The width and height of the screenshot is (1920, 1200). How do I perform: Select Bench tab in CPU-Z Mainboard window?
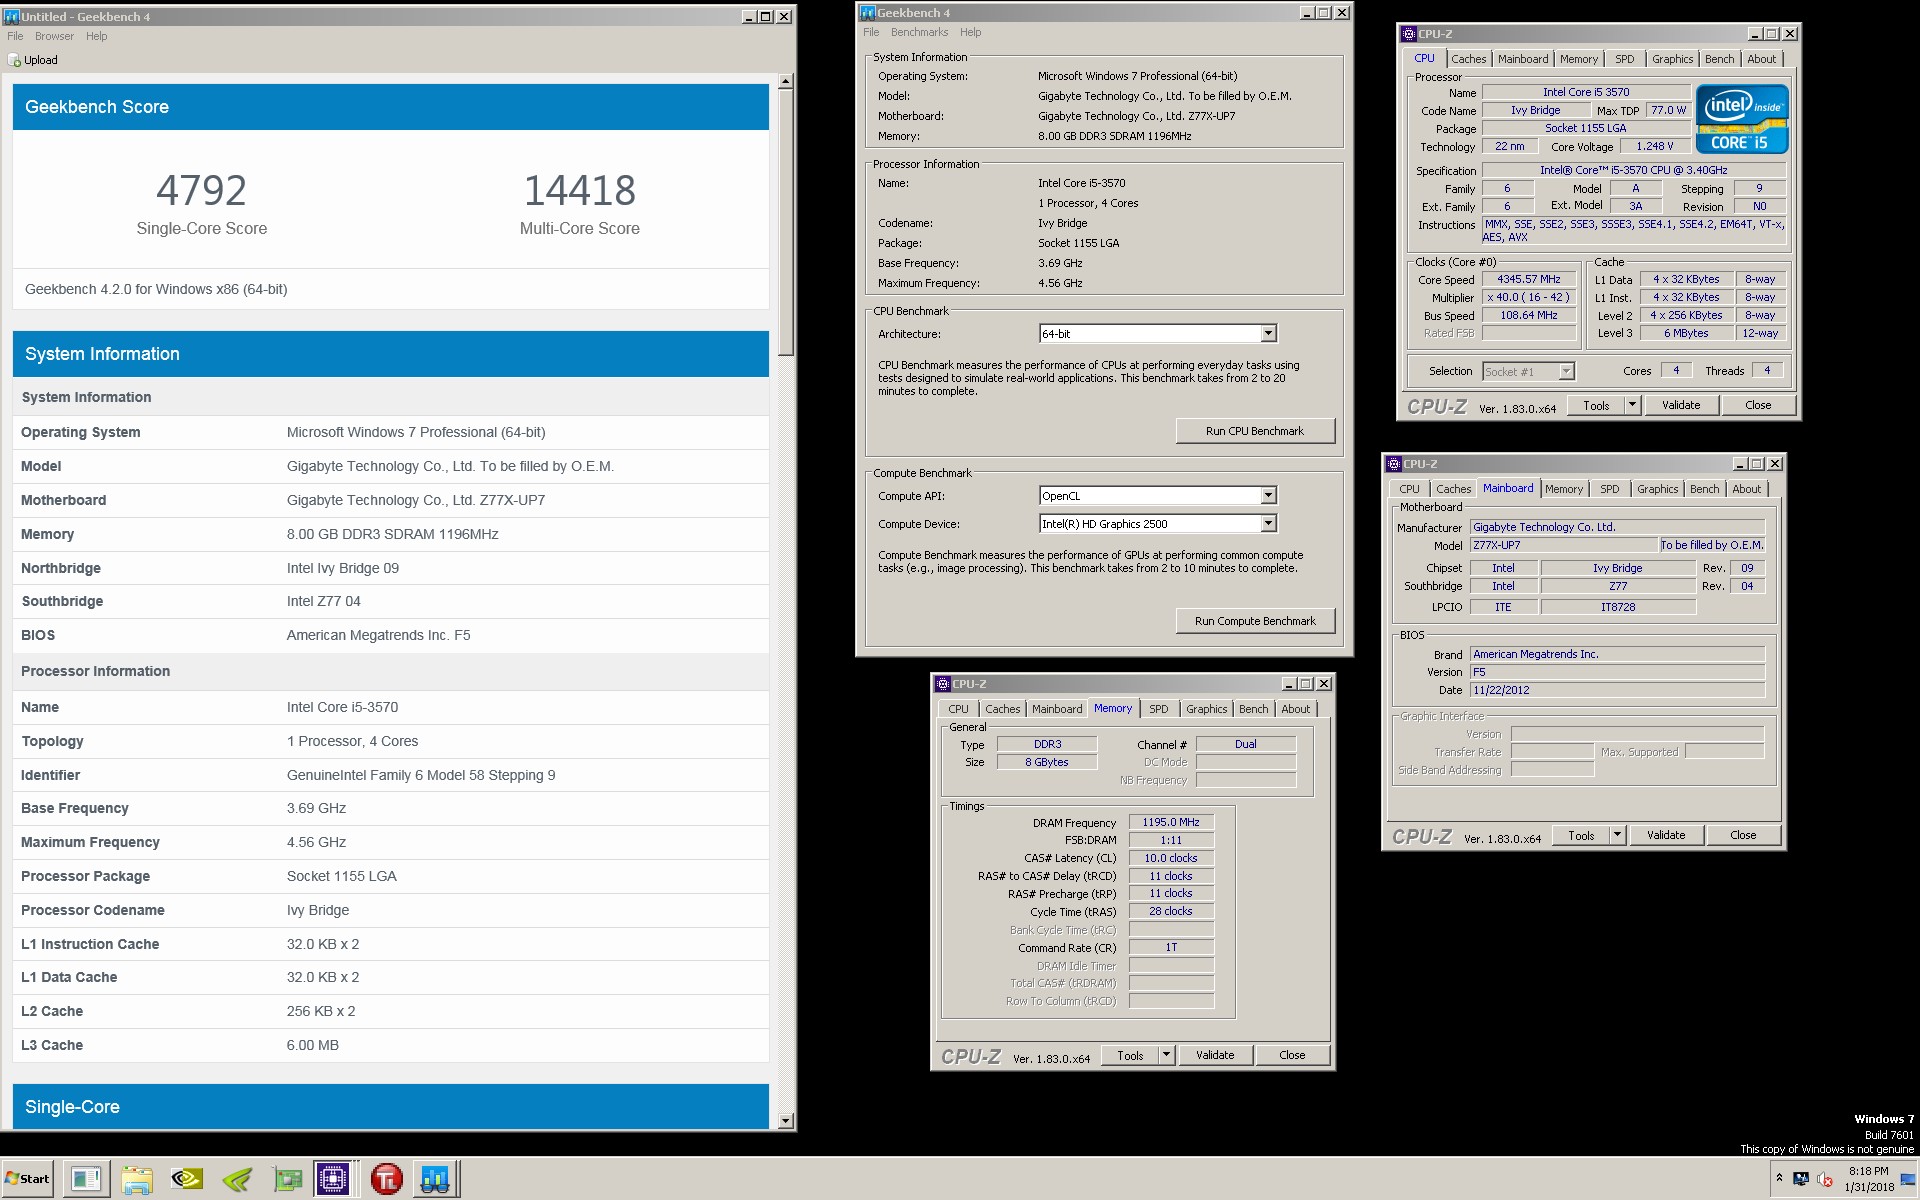pyautogui.click(x=1704, y=489)
